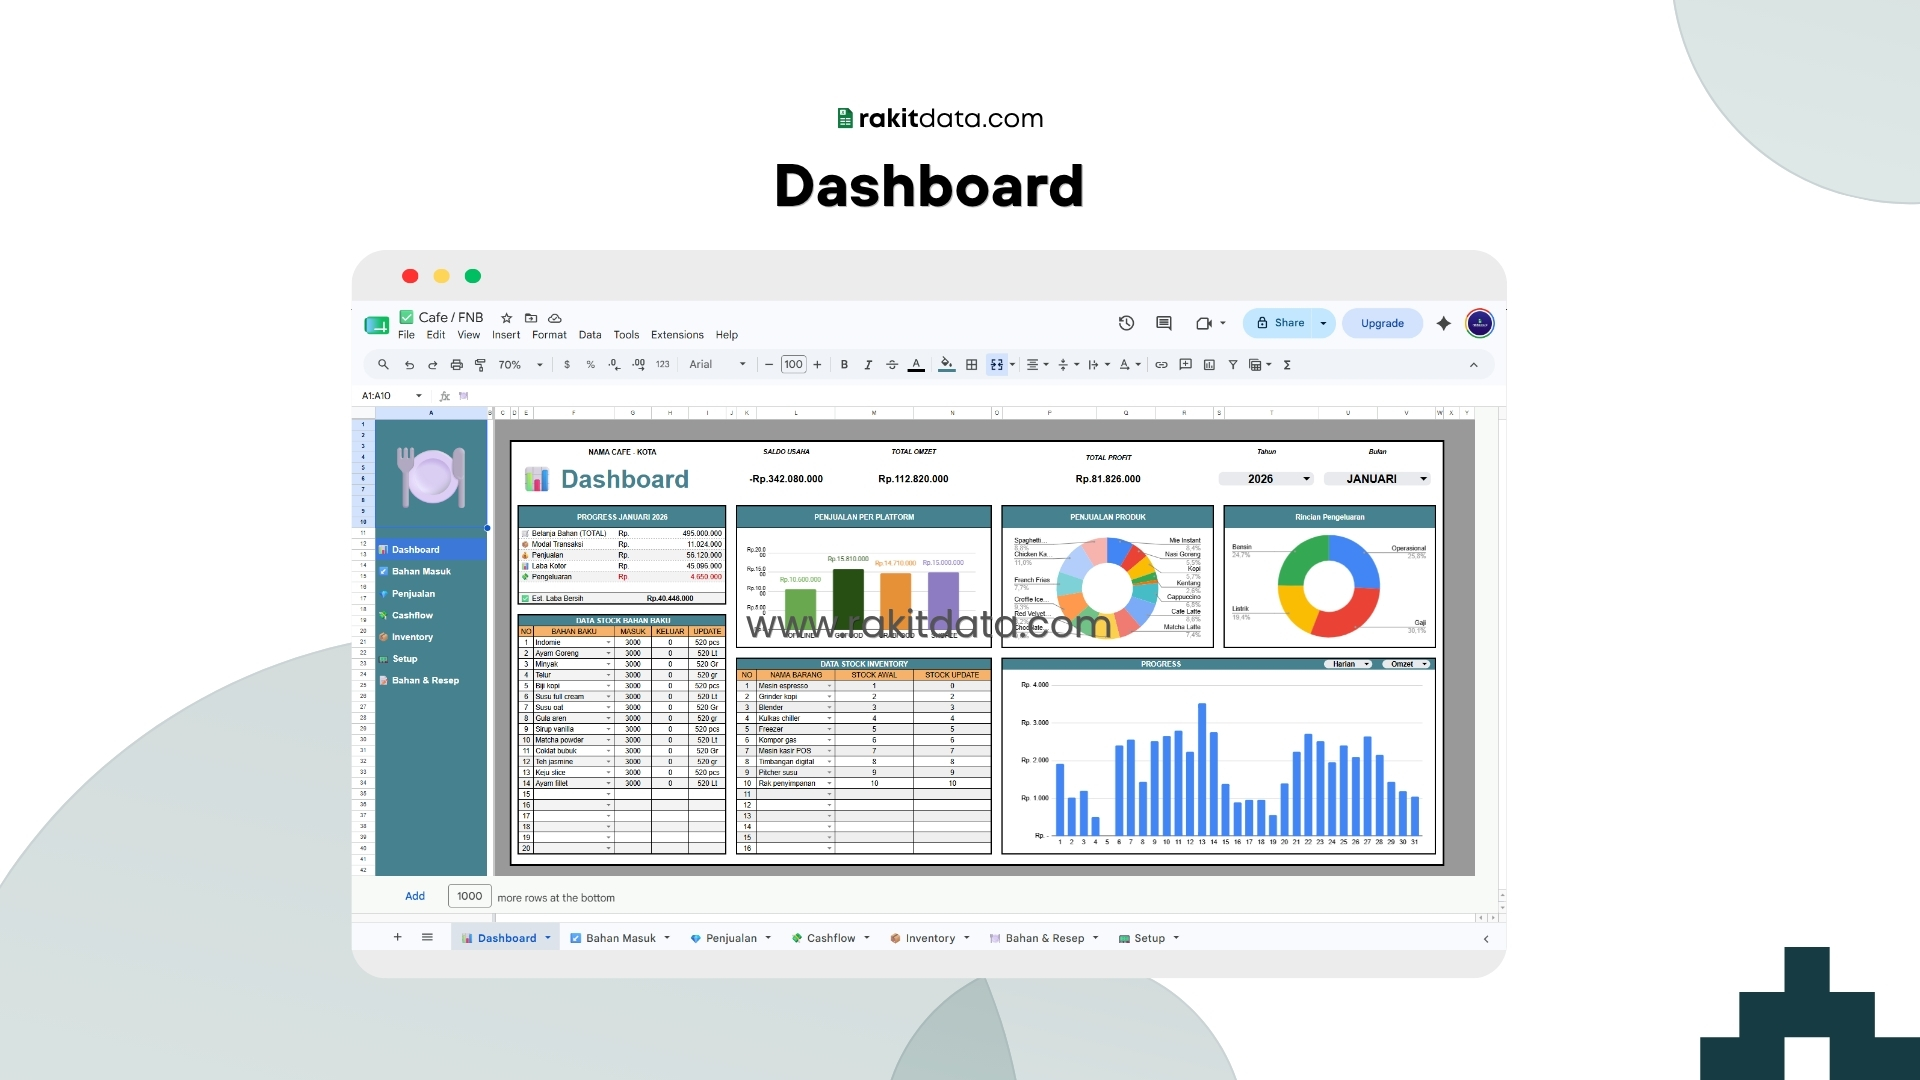Open the fill color picker
The image size is (1920, 1080).
pyautogui.click(x=946, y=365)
